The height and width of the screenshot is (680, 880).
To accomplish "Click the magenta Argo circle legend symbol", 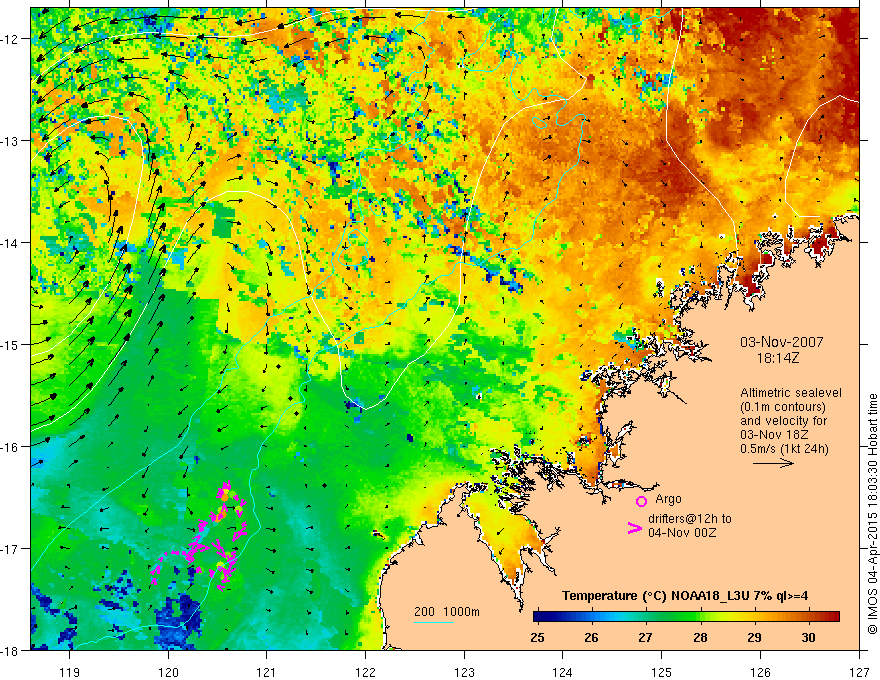I will click(641, 501).
